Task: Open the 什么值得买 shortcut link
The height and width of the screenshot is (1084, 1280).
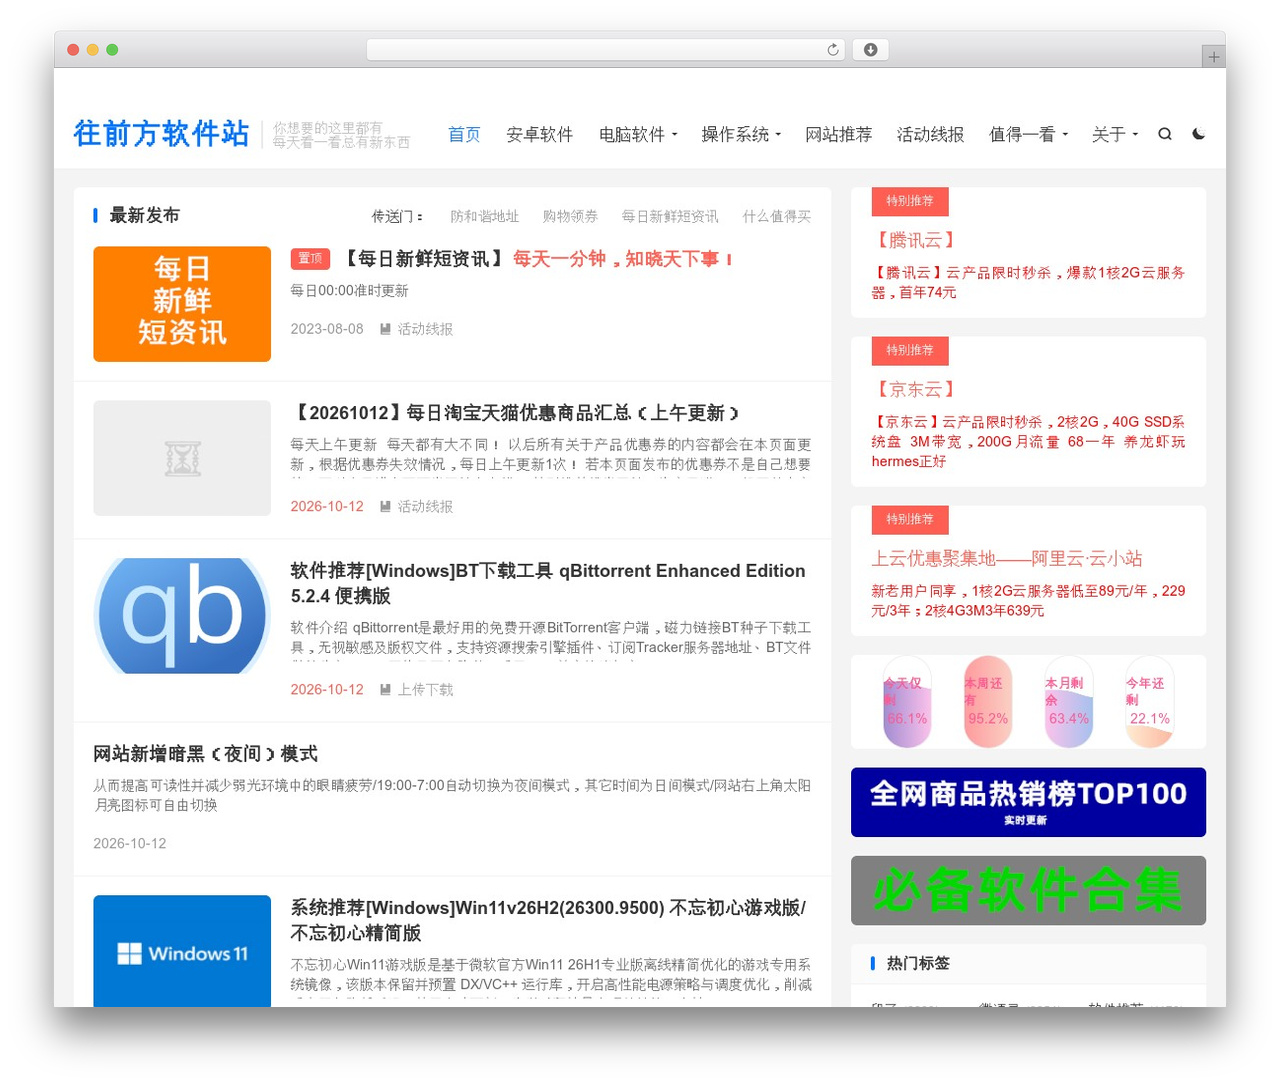Action: (x=777, y=216)
